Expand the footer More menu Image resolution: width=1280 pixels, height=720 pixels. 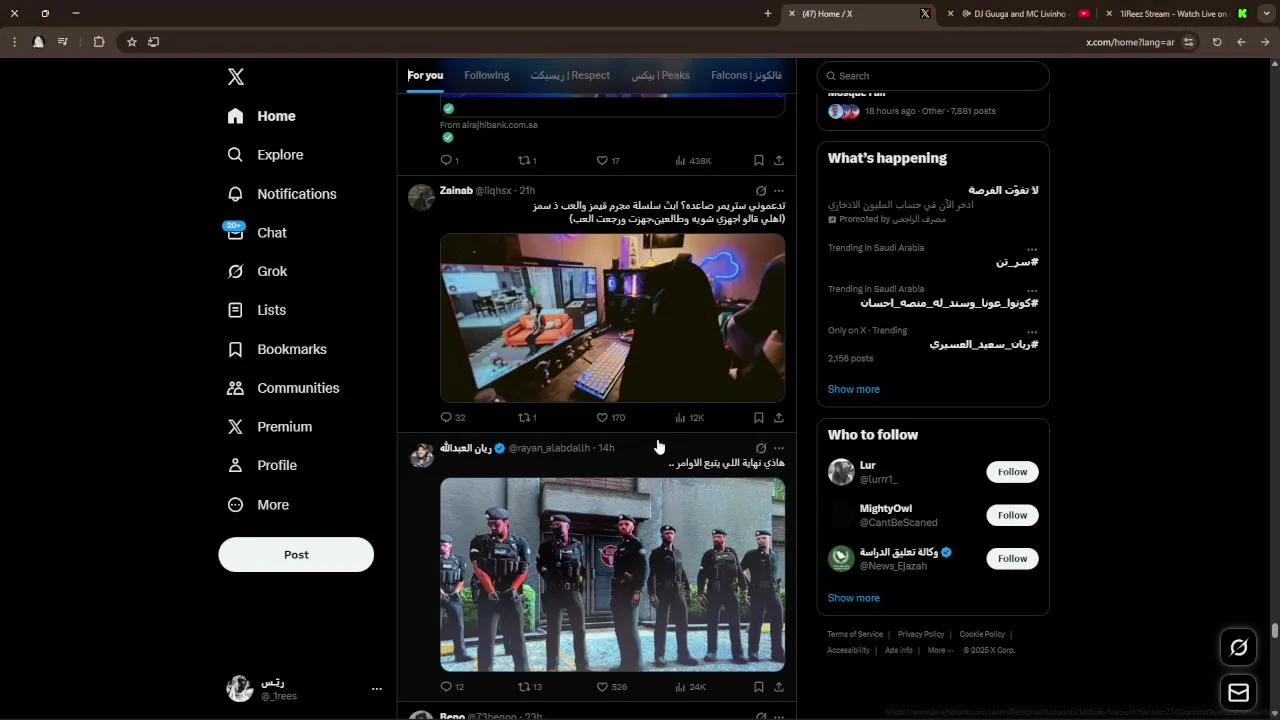(939, 650)
